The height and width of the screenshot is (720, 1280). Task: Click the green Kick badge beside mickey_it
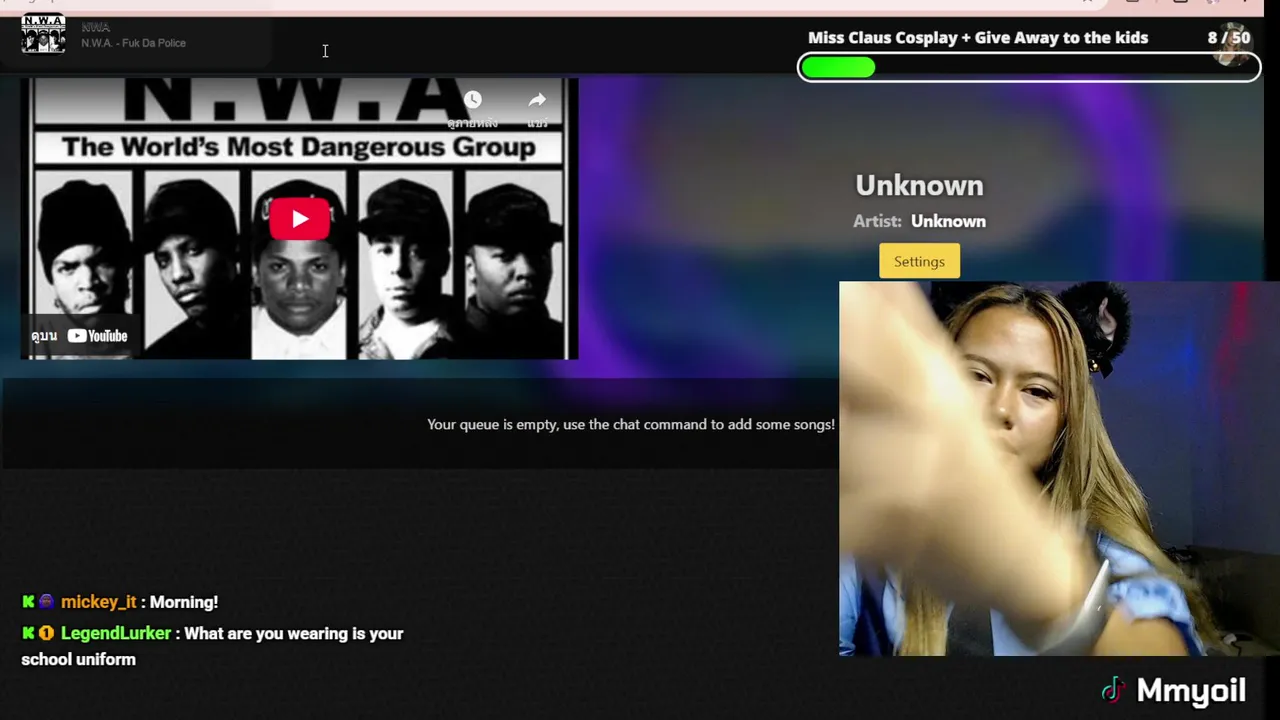[x=28, y=602]
